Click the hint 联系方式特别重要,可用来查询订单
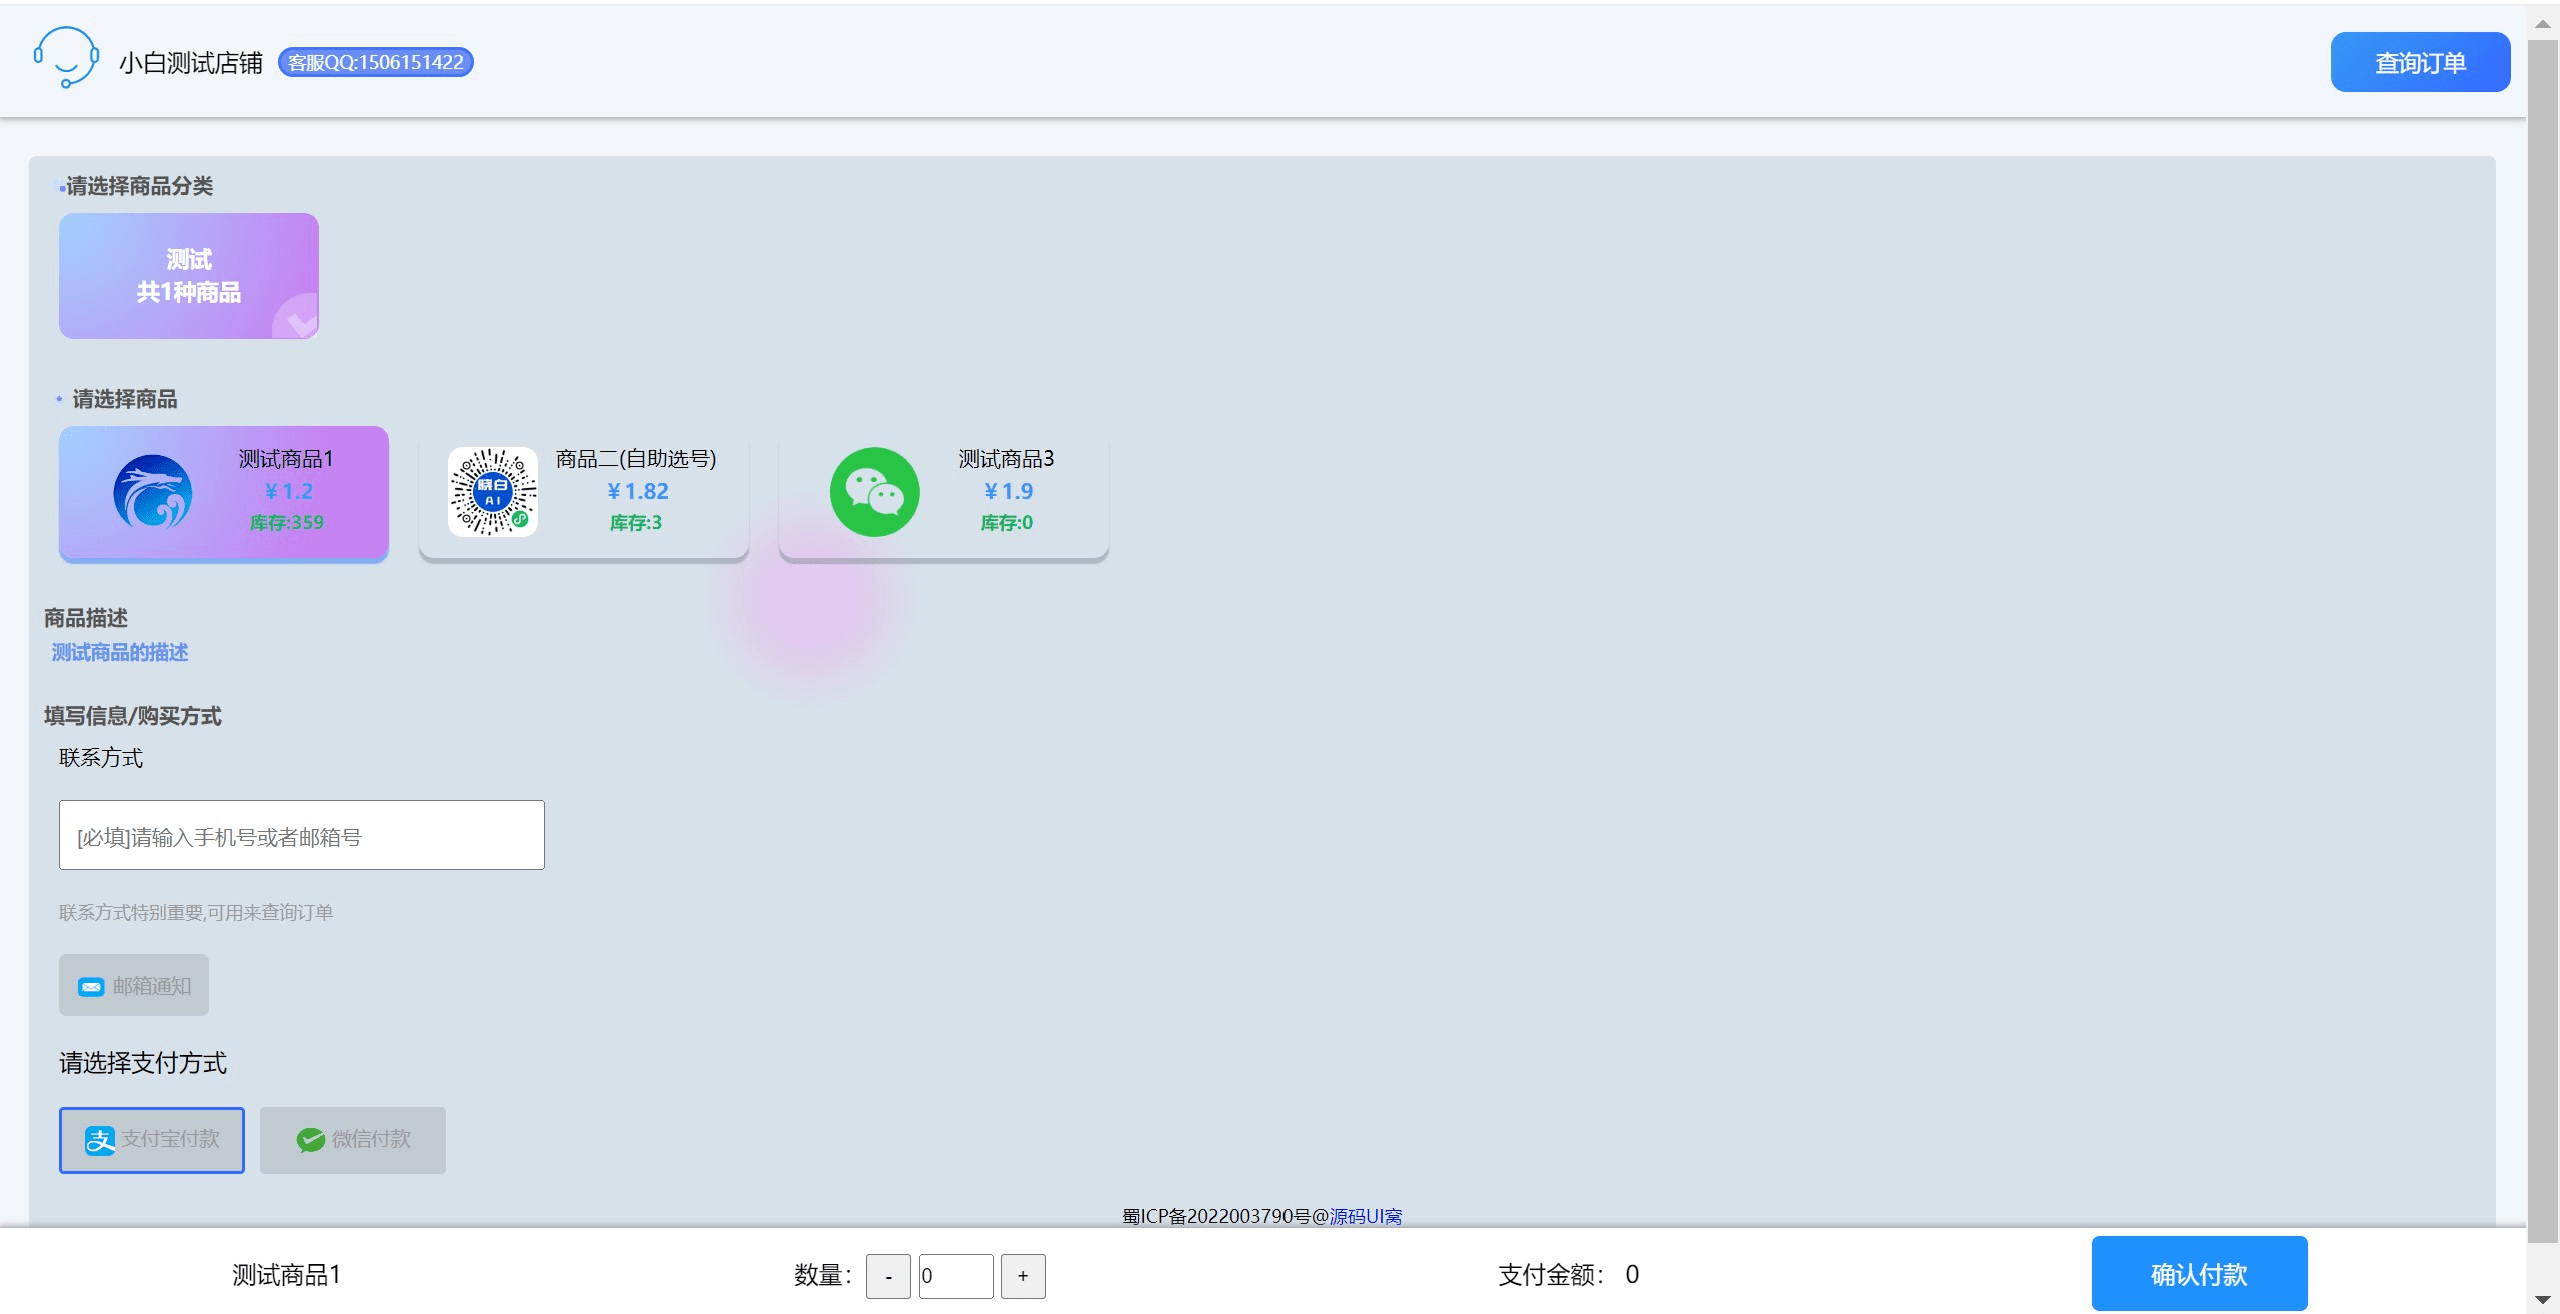The image size is (2560, 1314). point(196,912)
